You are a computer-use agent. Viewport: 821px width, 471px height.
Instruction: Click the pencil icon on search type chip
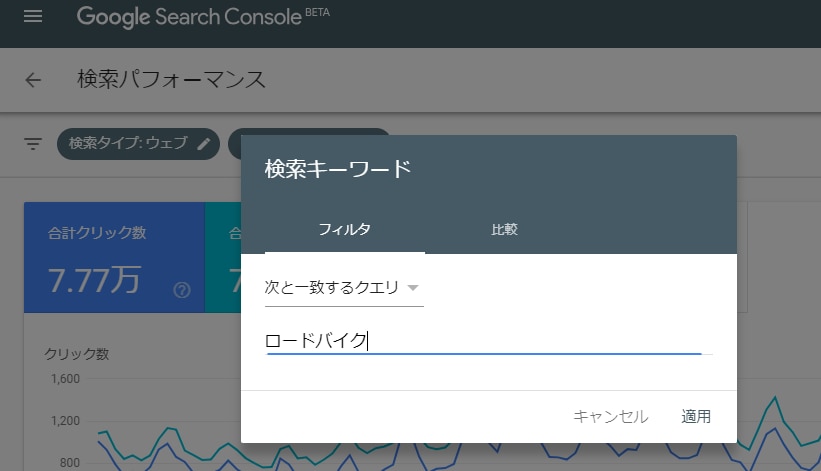(x=204, y=144)
